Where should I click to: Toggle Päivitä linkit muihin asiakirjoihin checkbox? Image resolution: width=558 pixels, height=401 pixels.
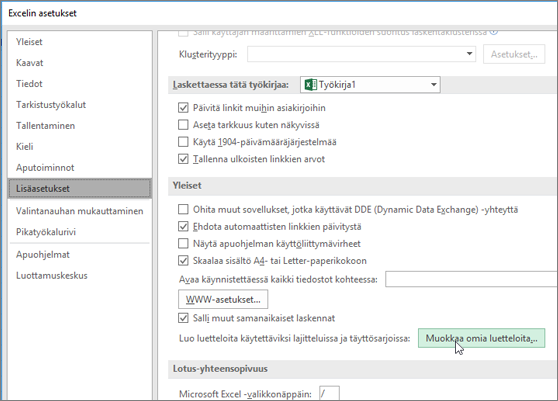[183, 108]
